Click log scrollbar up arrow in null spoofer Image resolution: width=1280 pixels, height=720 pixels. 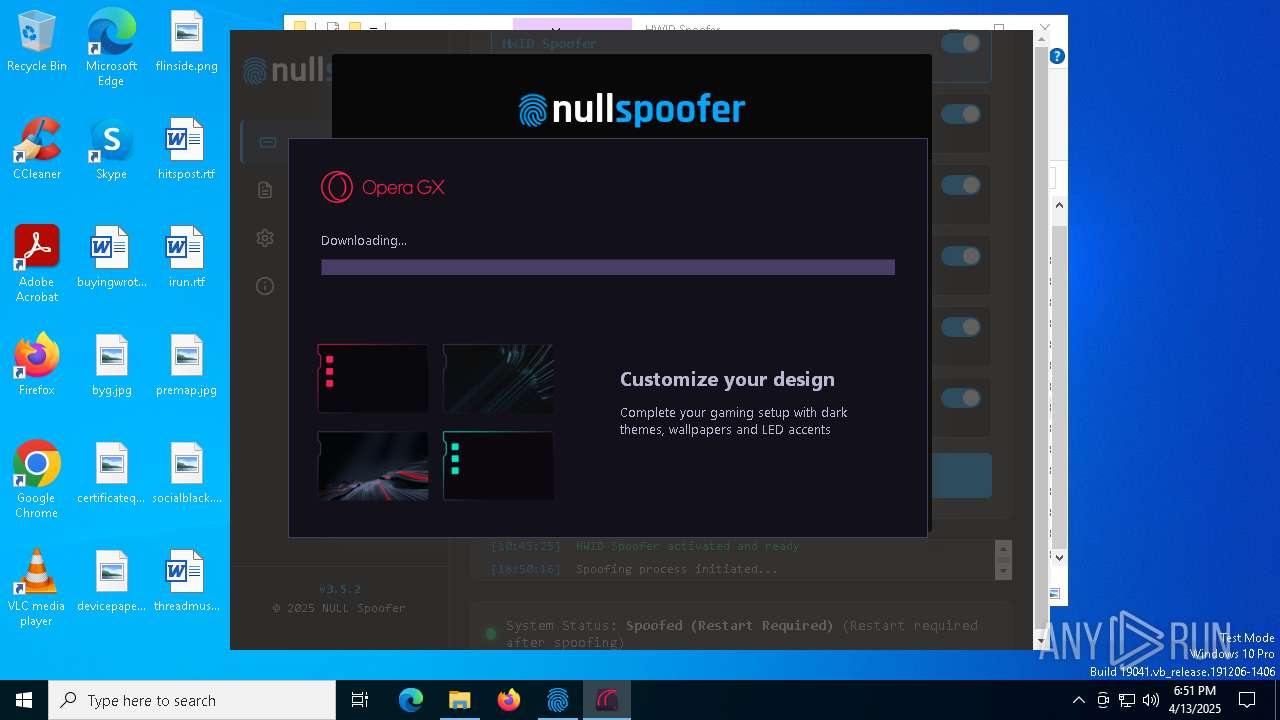click(1003, 549)
